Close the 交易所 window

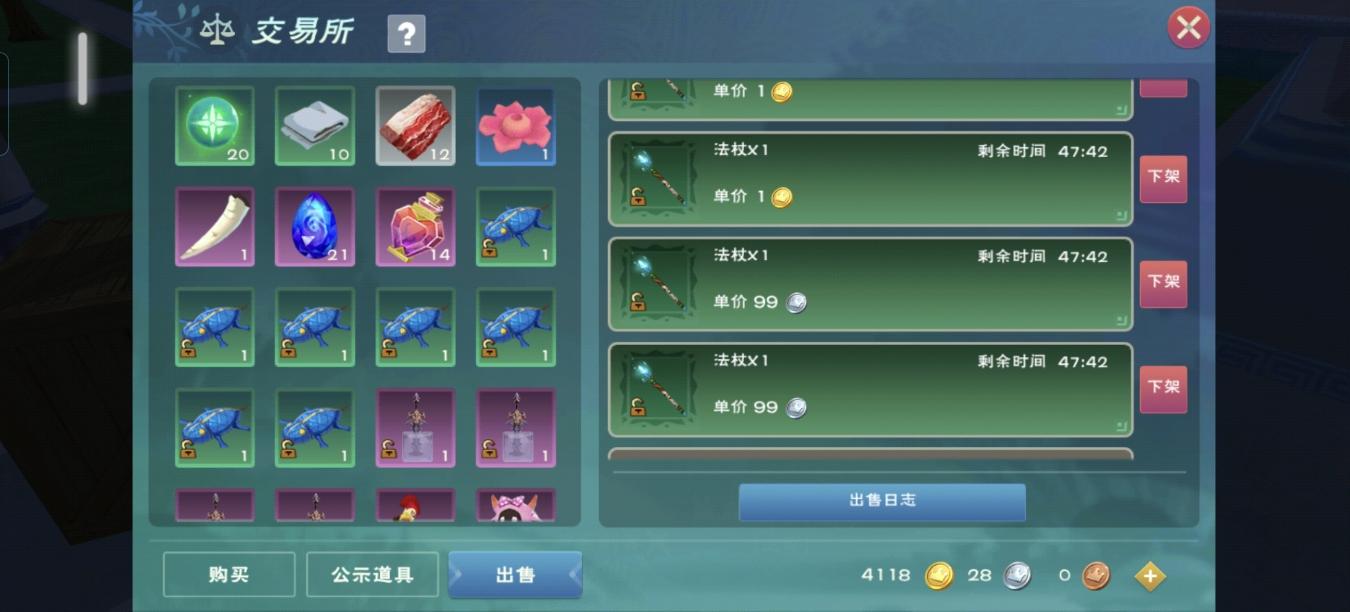pos(1188,28)
